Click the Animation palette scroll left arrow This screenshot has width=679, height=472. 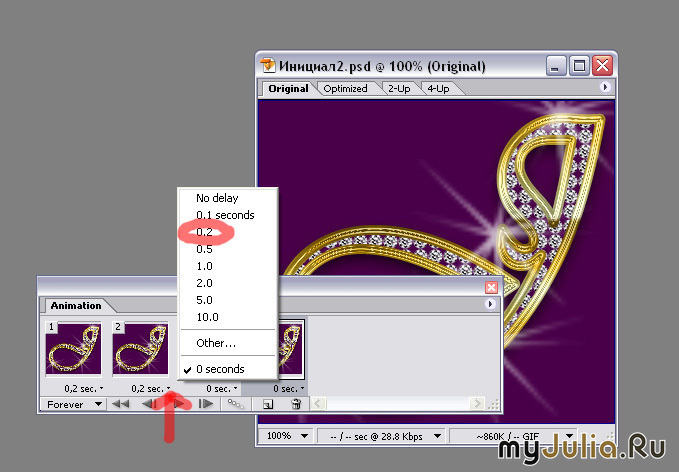[x=317, y=404]
